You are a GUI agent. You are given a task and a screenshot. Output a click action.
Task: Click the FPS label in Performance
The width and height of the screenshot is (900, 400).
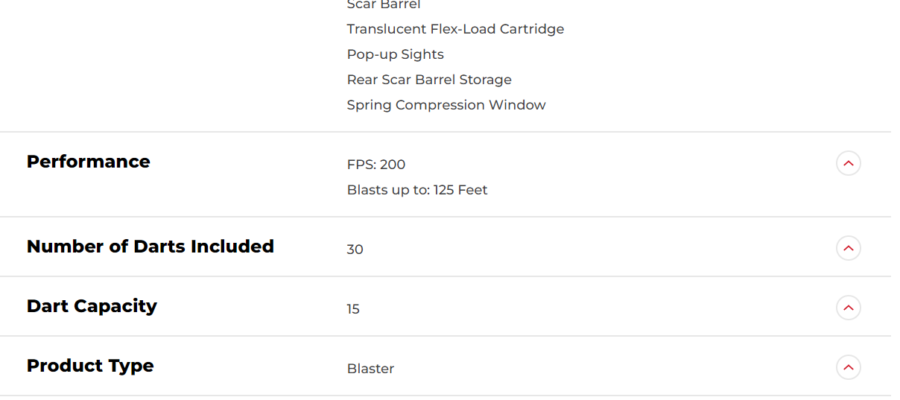tap(359, 164)
